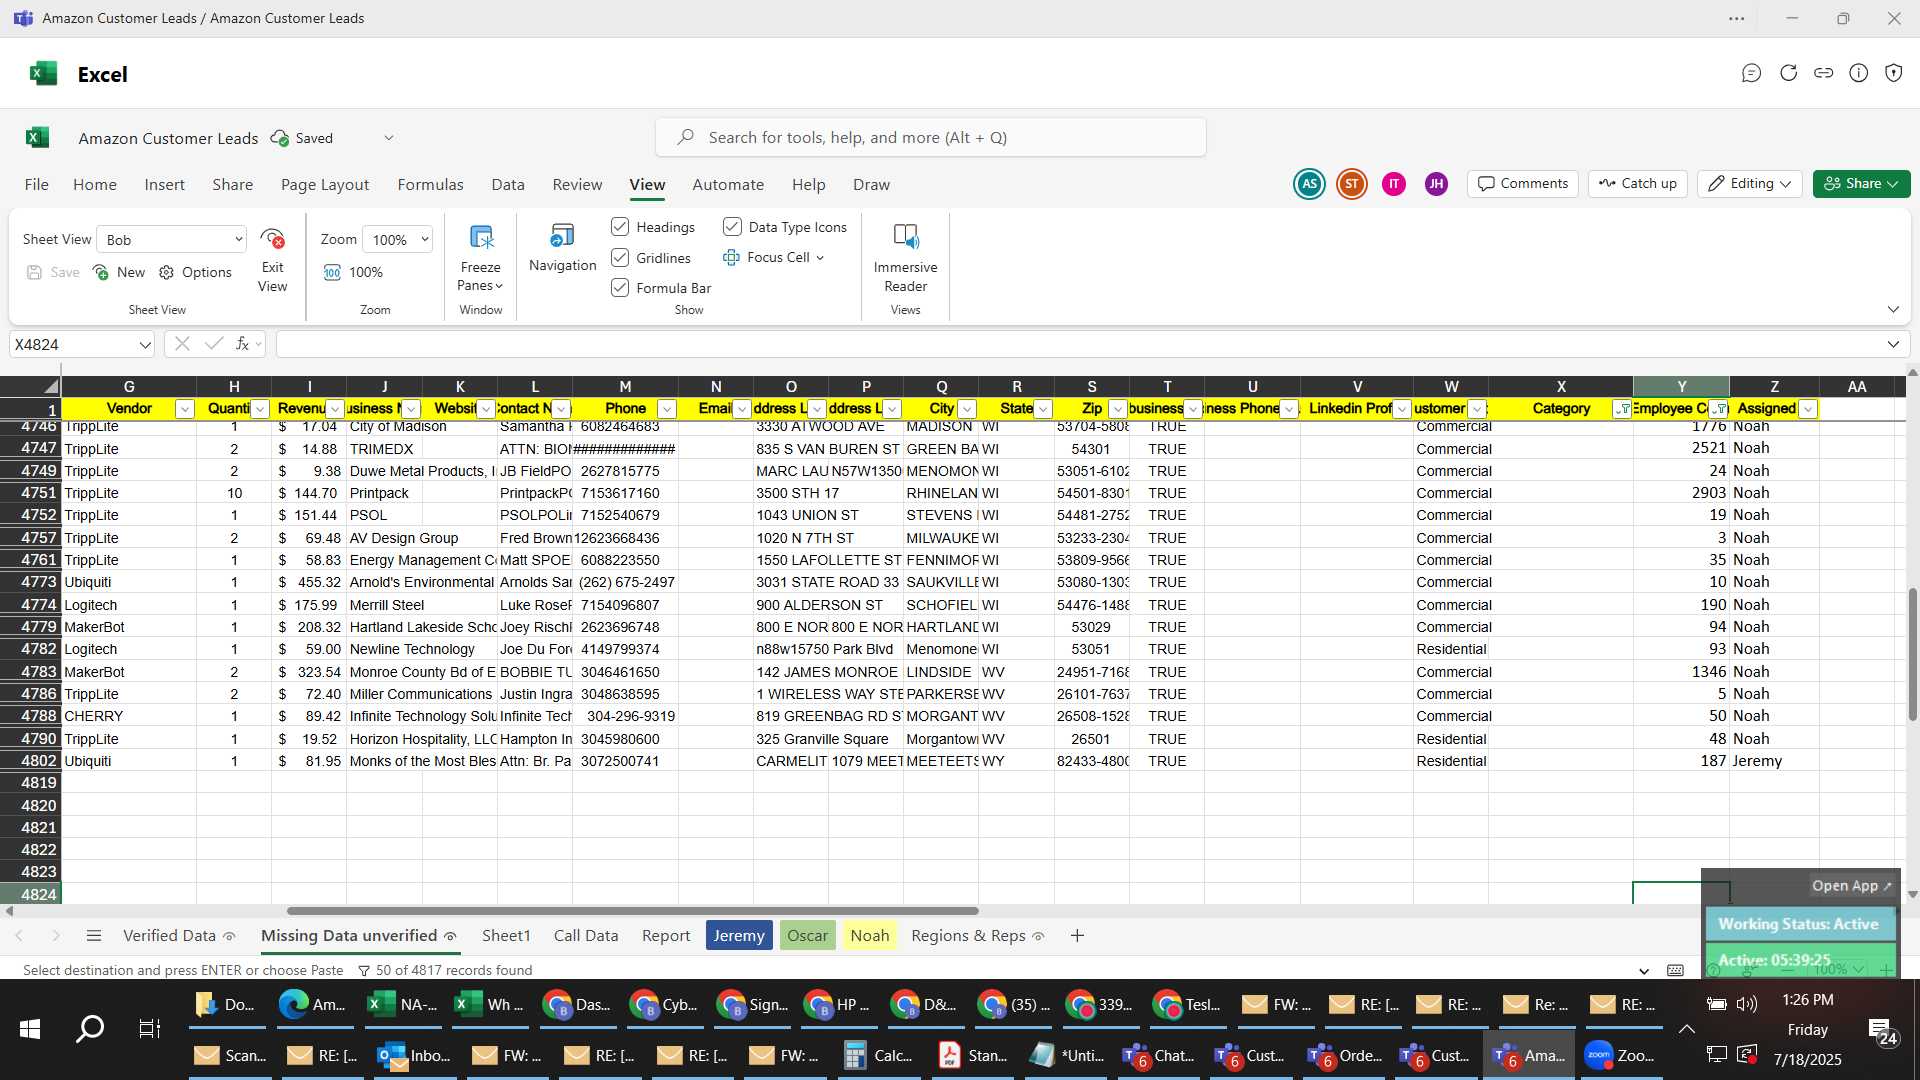Open the Automate ribbon tab
1920x1080 pixels.
728,185
